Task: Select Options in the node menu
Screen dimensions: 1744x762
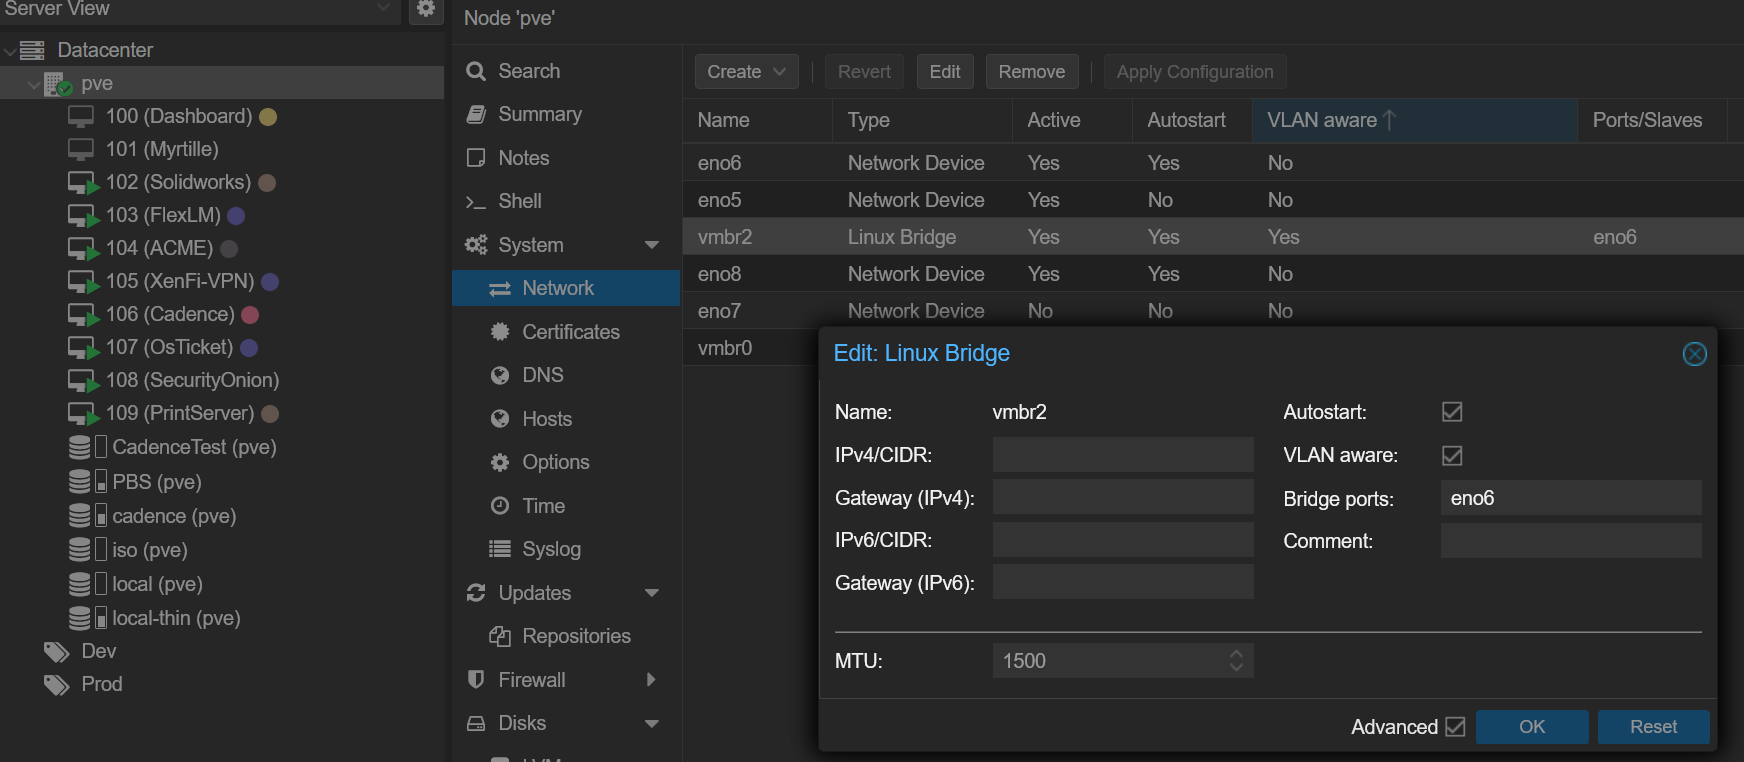Action: point(555,462)
